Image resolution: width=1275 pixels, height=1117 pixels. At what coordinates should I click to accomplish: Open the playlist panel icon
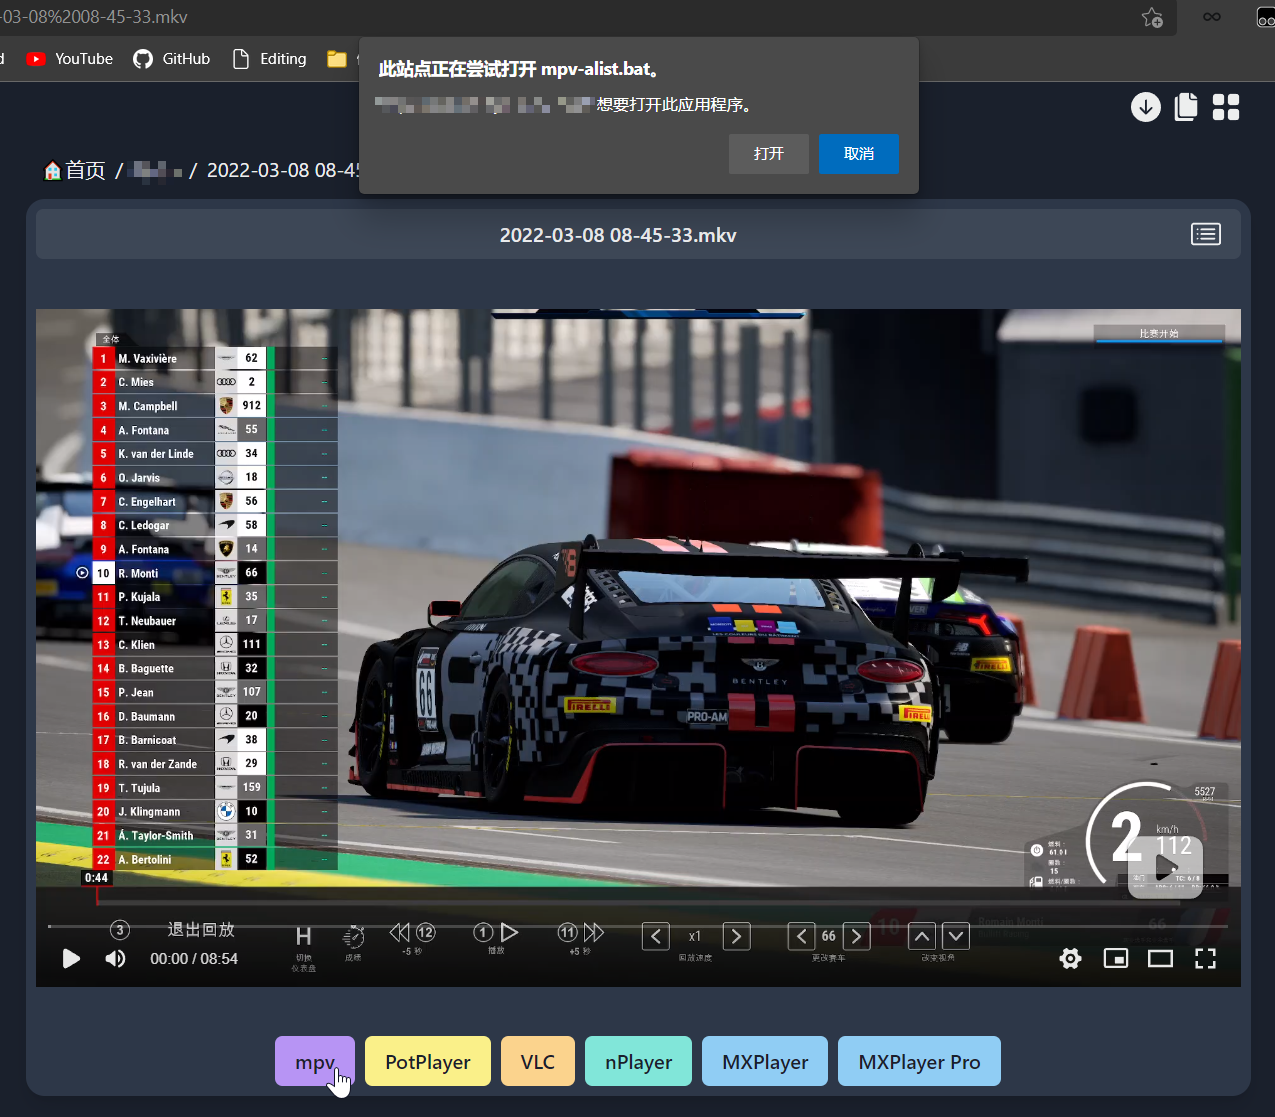(1205, 234)
